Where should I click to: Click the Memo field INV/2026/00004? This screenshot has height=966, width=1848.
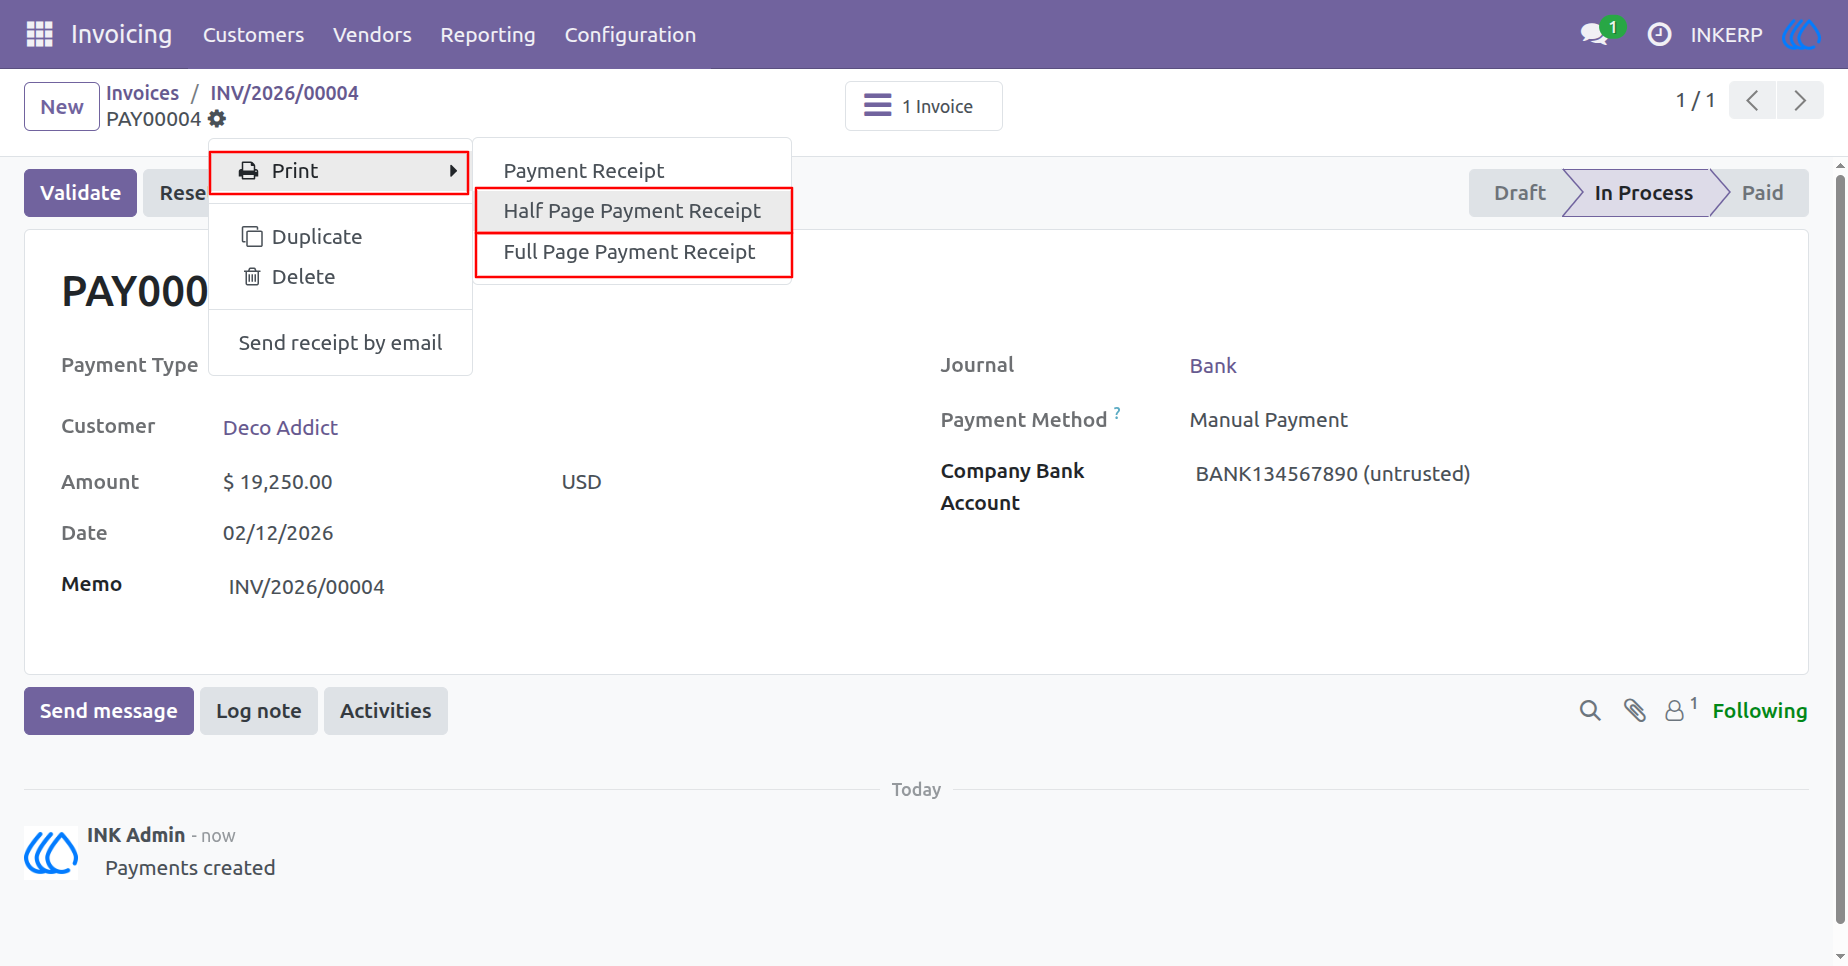(x=306, y=587)
